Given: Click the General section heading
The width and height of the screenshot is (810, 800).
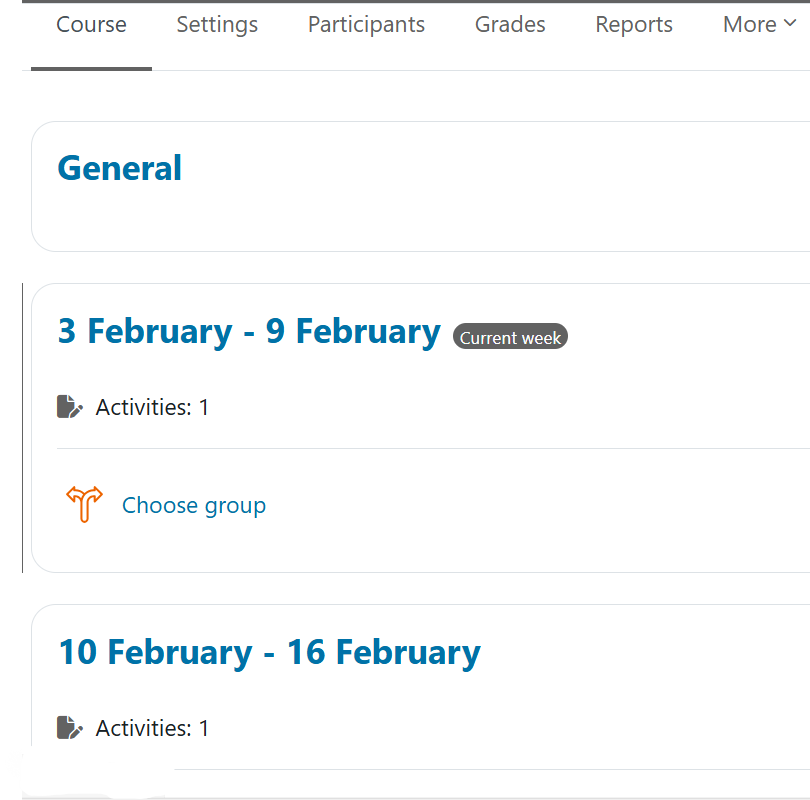Looking at the screenshot, I should tap(120, 168).
